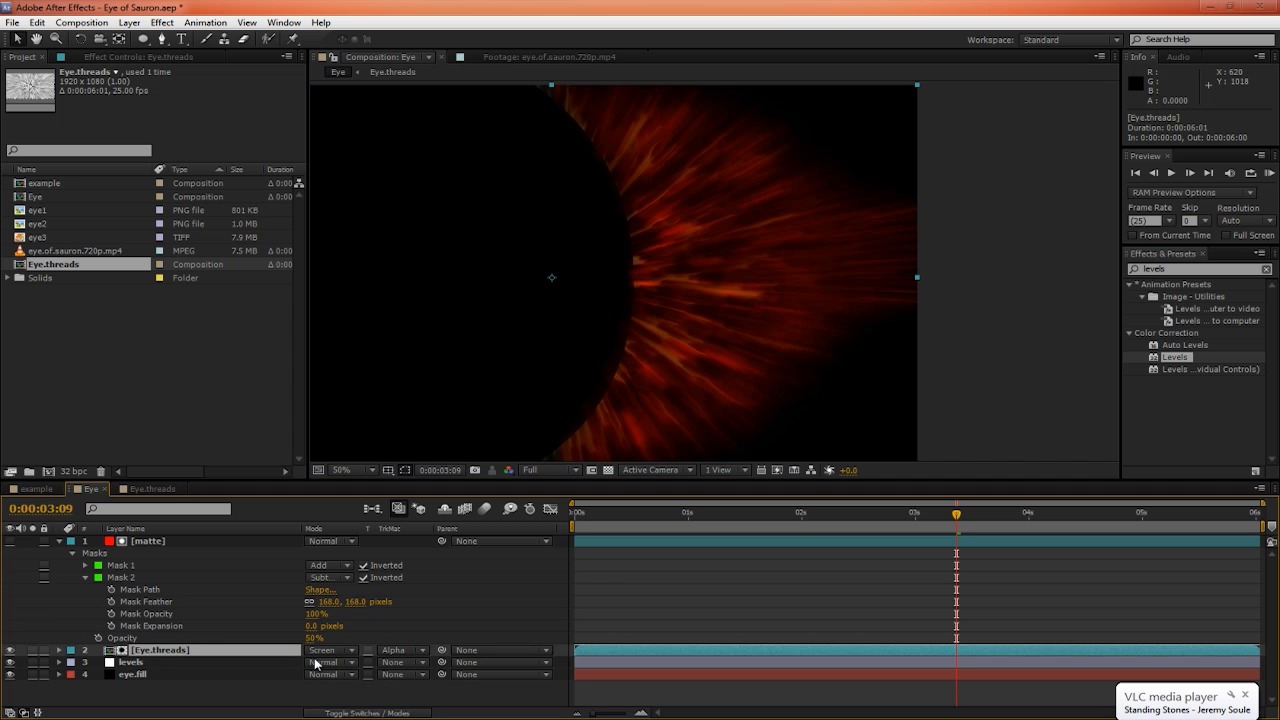Uncheck Inverted for Mask 2

click(x=363, y=577)
